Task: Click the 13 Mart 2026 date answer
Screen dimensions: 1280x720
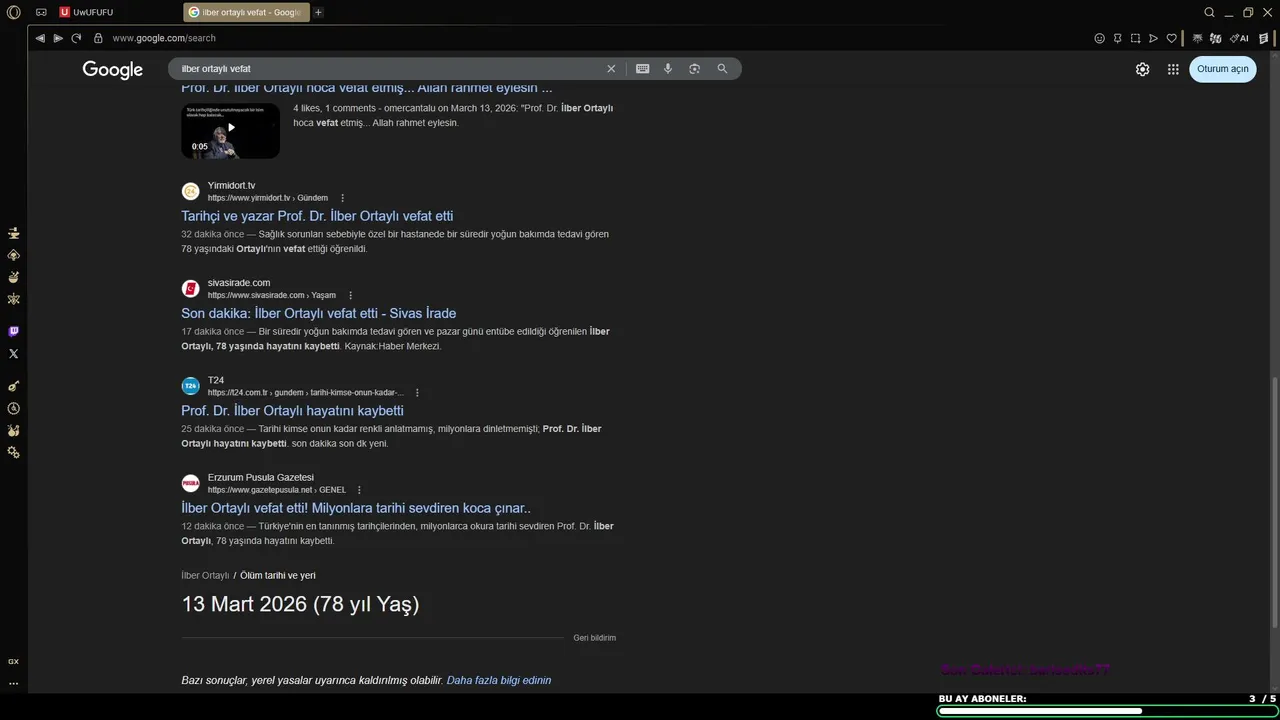Action: 300,604
